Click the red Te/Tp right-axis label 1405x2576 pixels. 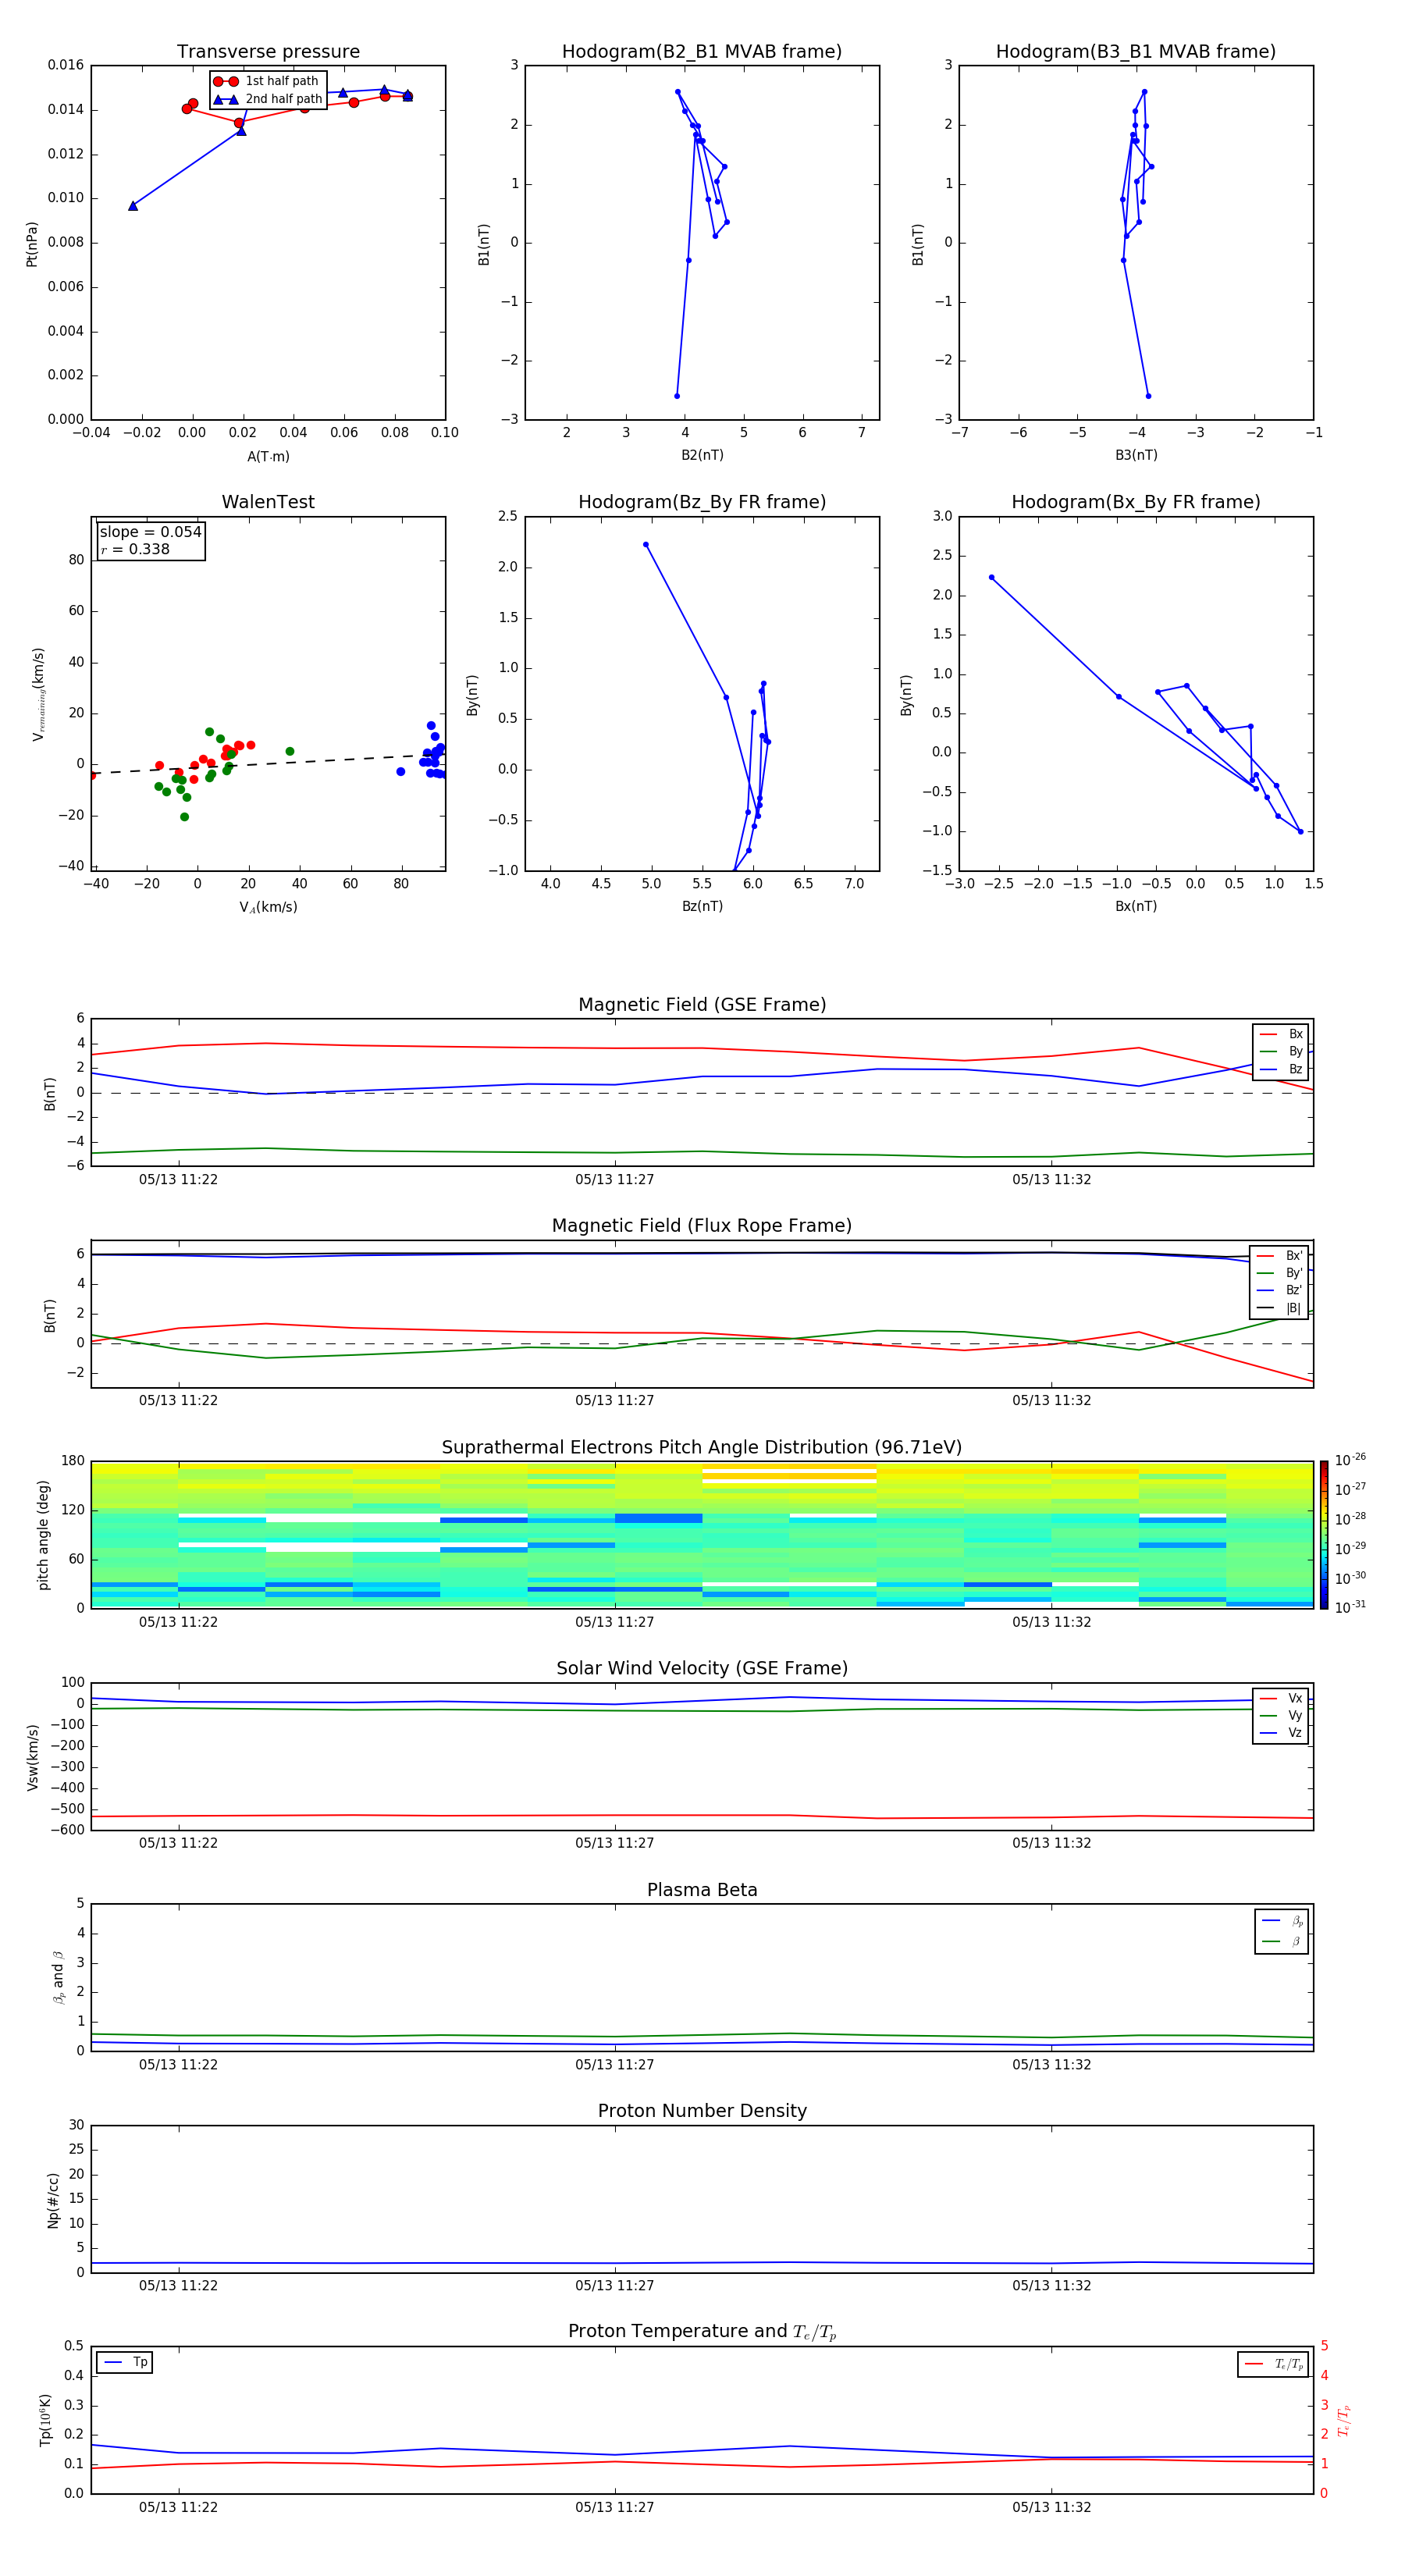(1343, 2420)
